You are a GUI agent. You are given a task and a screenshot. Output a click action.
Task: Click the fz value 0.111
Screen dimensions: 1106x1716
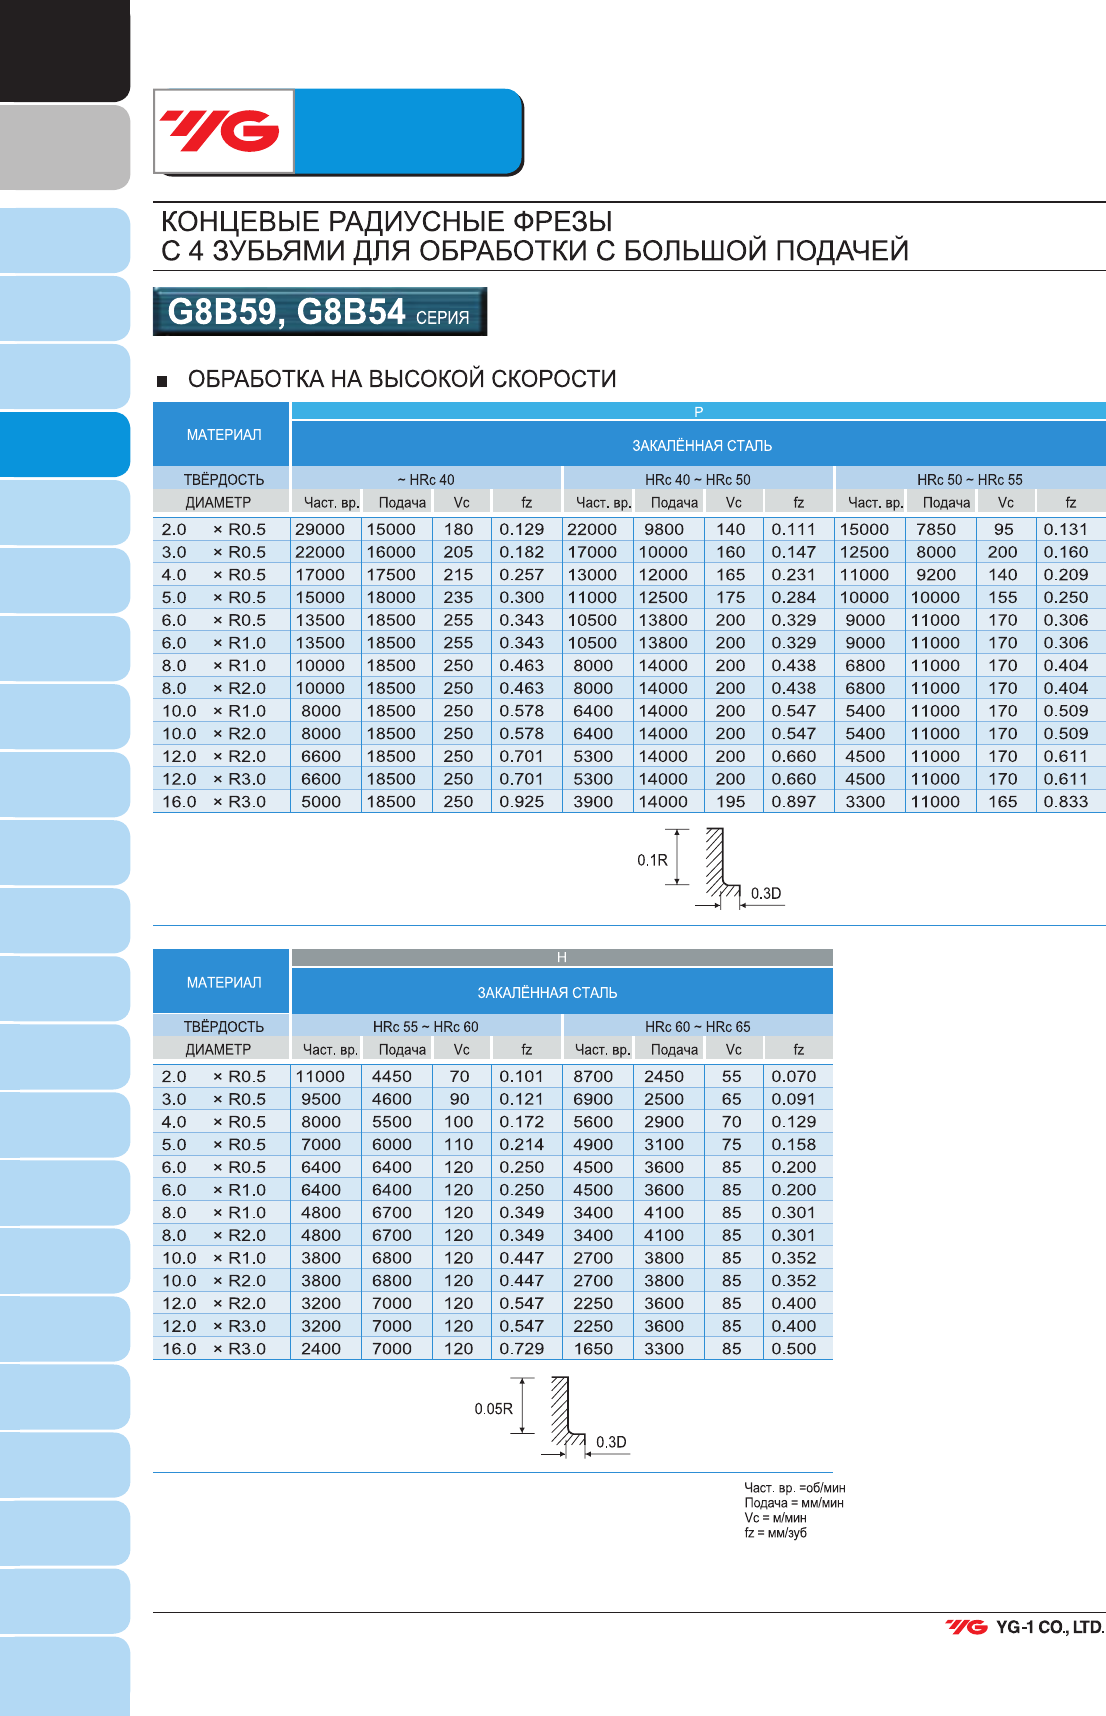794,529
